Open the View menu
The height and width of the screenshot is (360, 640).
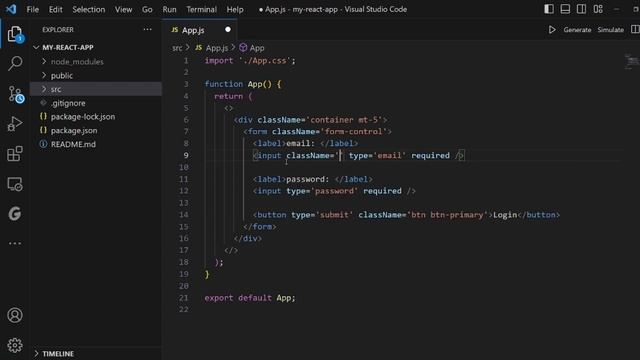(x=123, y=9)
